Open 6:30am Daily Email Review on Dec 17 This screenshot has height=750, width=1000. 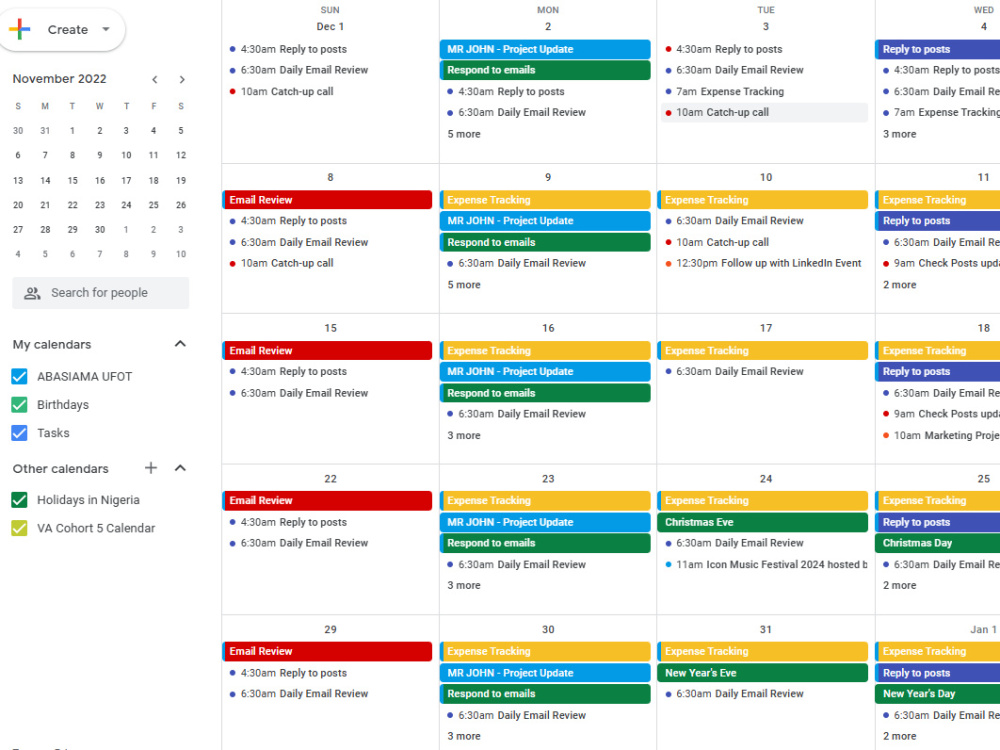pos(764,371)
